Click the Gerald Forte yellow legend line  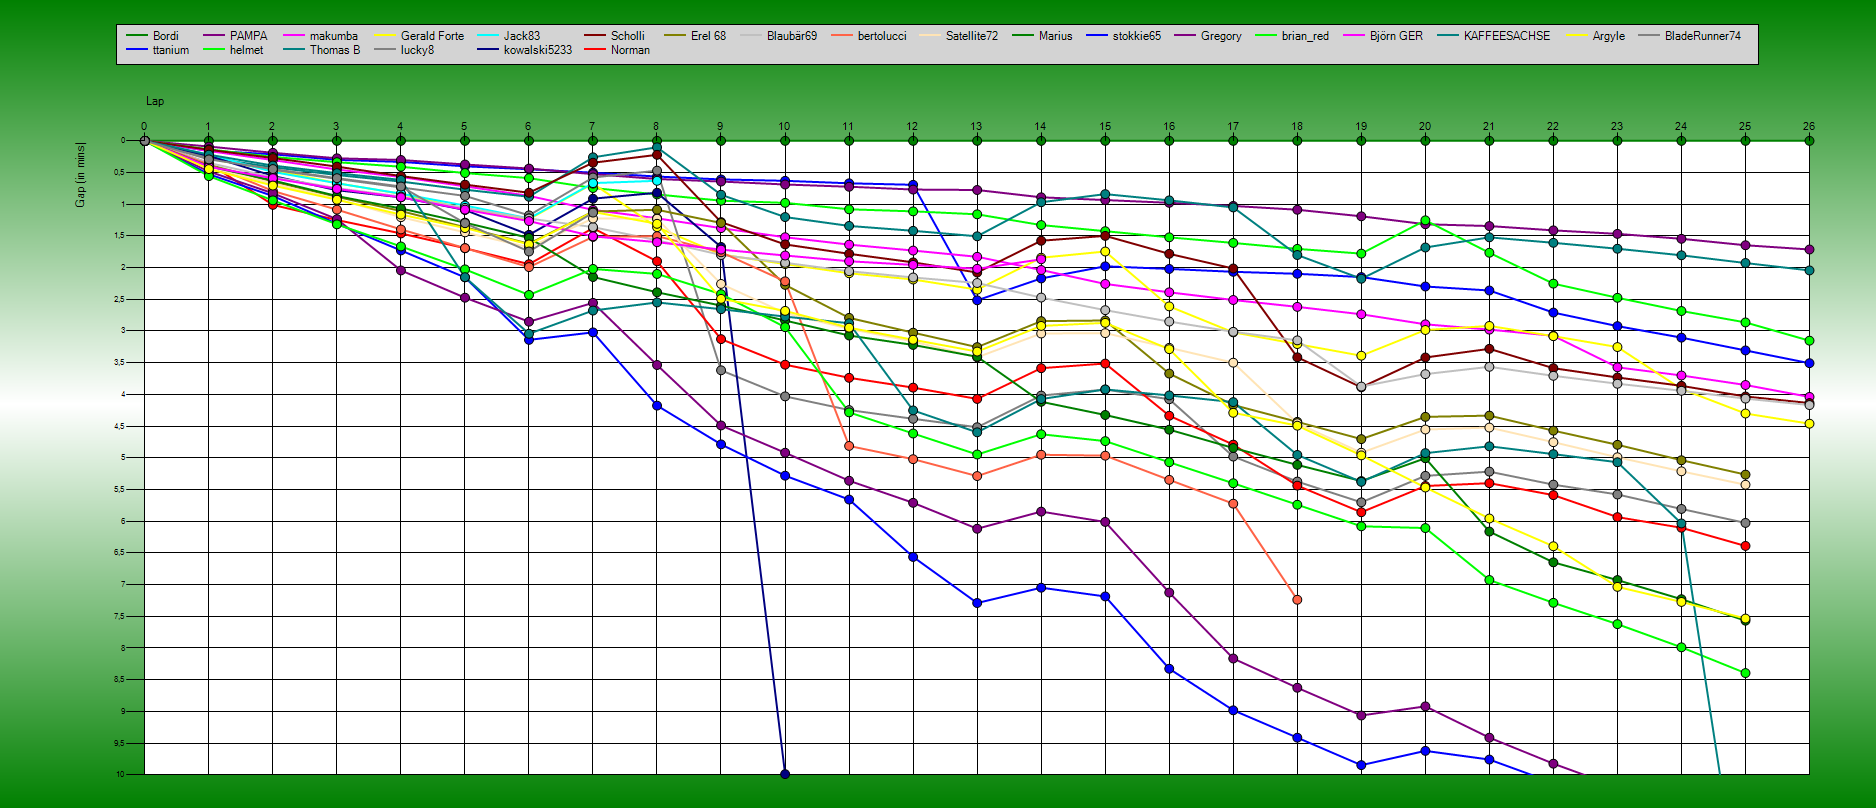(x=385, y=36)
